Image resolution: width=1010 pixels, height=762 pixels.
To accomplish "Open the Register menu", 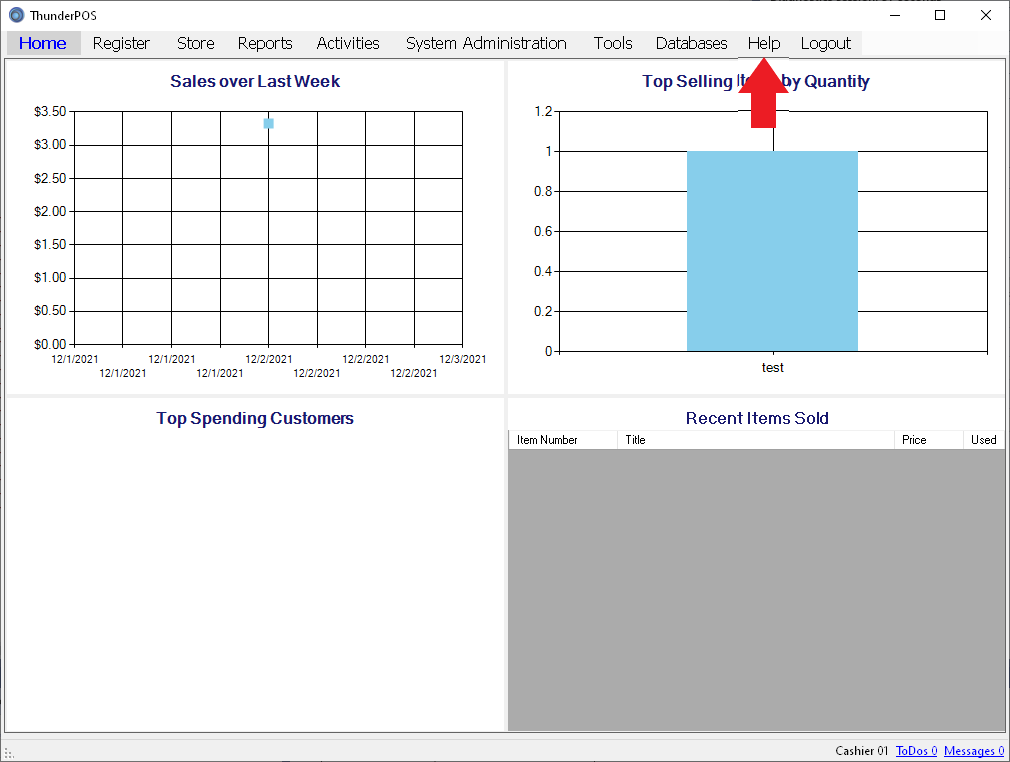I will coord(121,43).
